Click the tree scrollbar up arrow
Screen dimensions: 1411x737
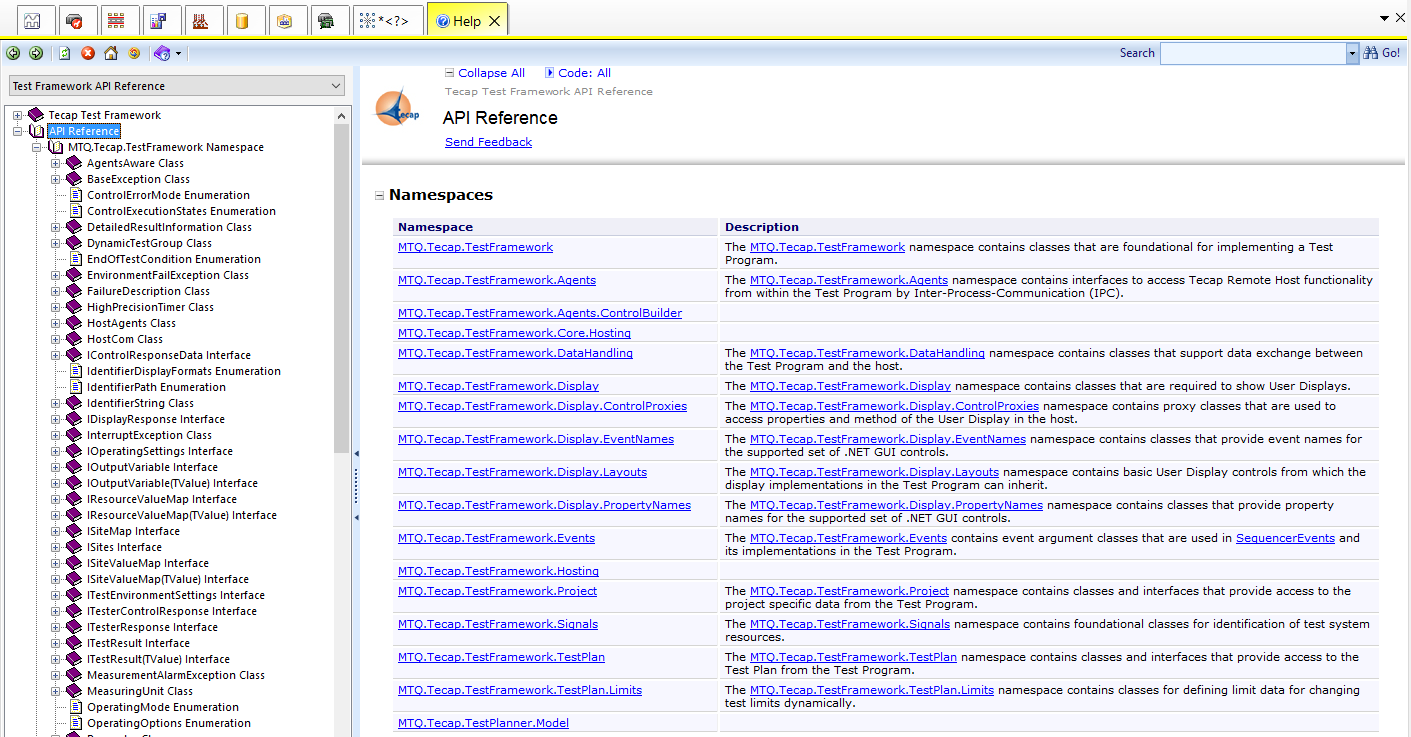point(342,114)
